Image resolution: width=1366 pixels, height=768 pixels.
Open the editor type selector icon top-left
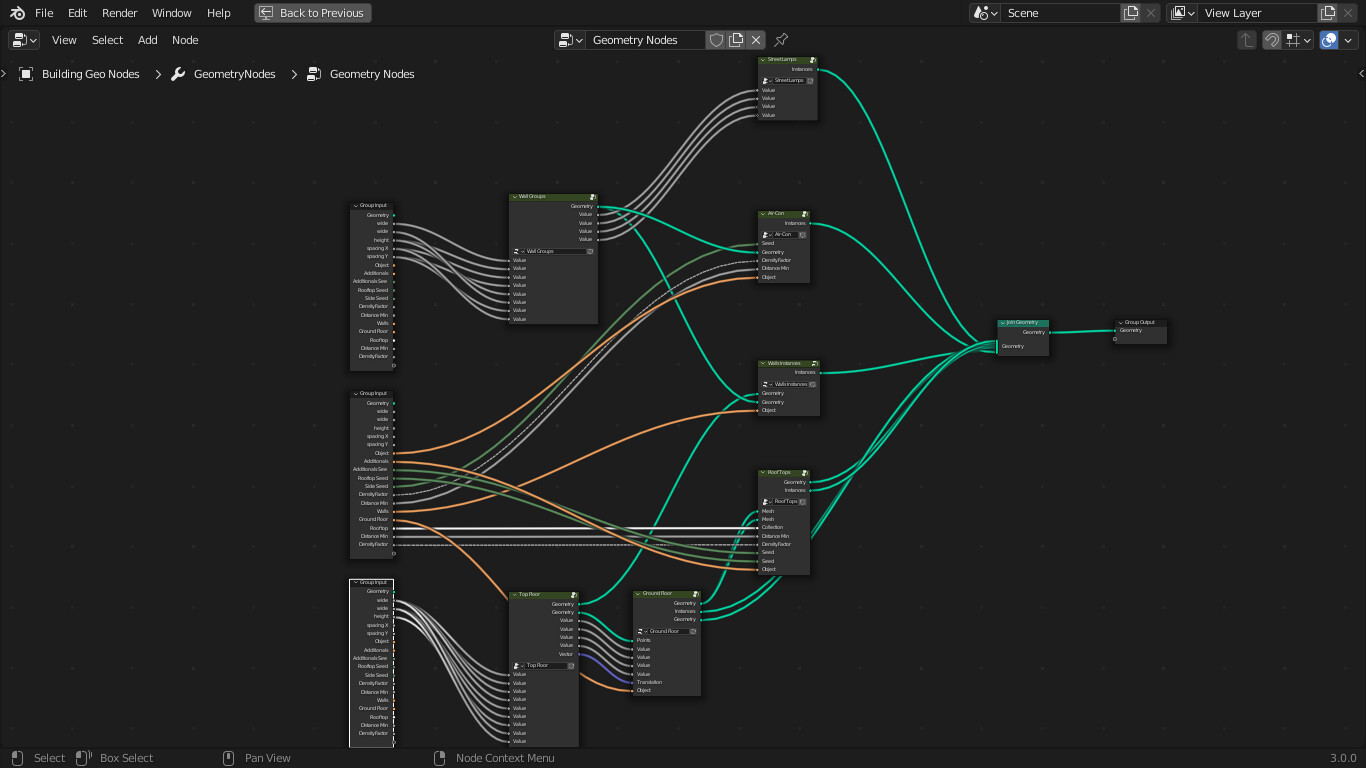point(23,40)
